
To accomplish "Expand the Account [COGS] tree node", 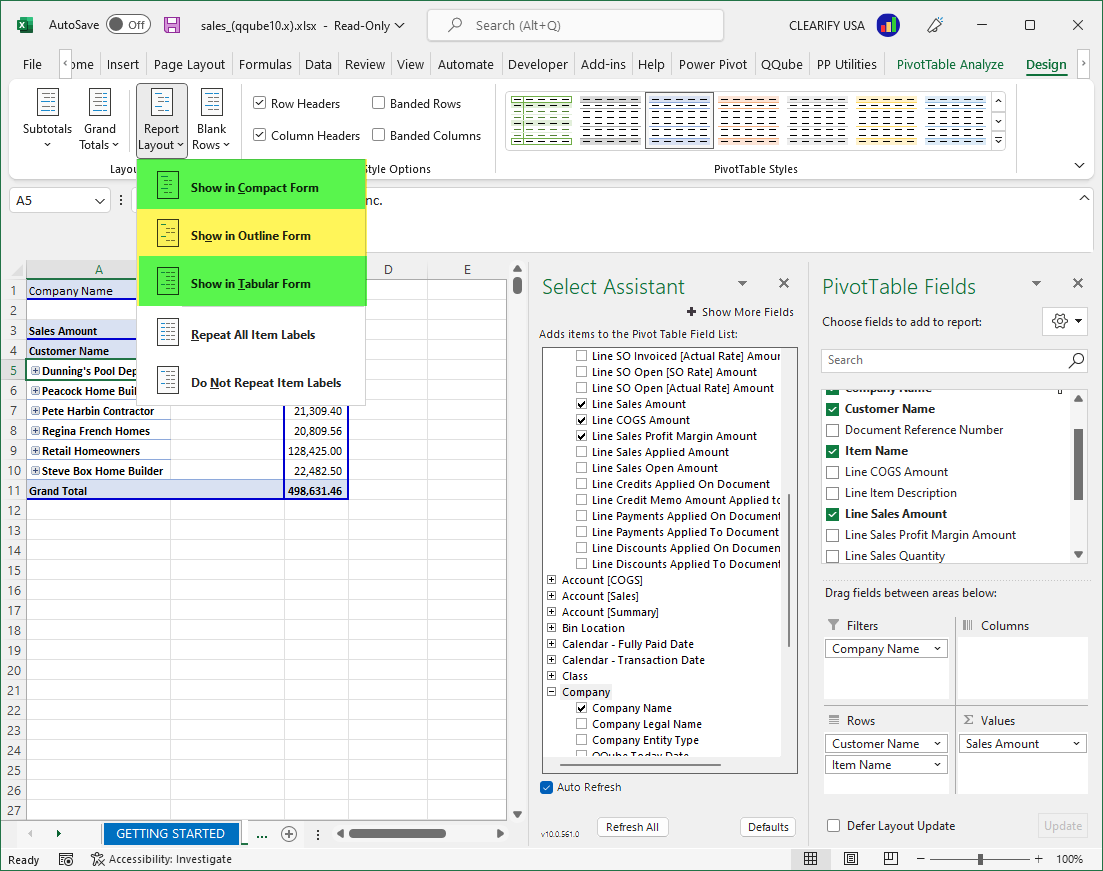I will (552, 580).
